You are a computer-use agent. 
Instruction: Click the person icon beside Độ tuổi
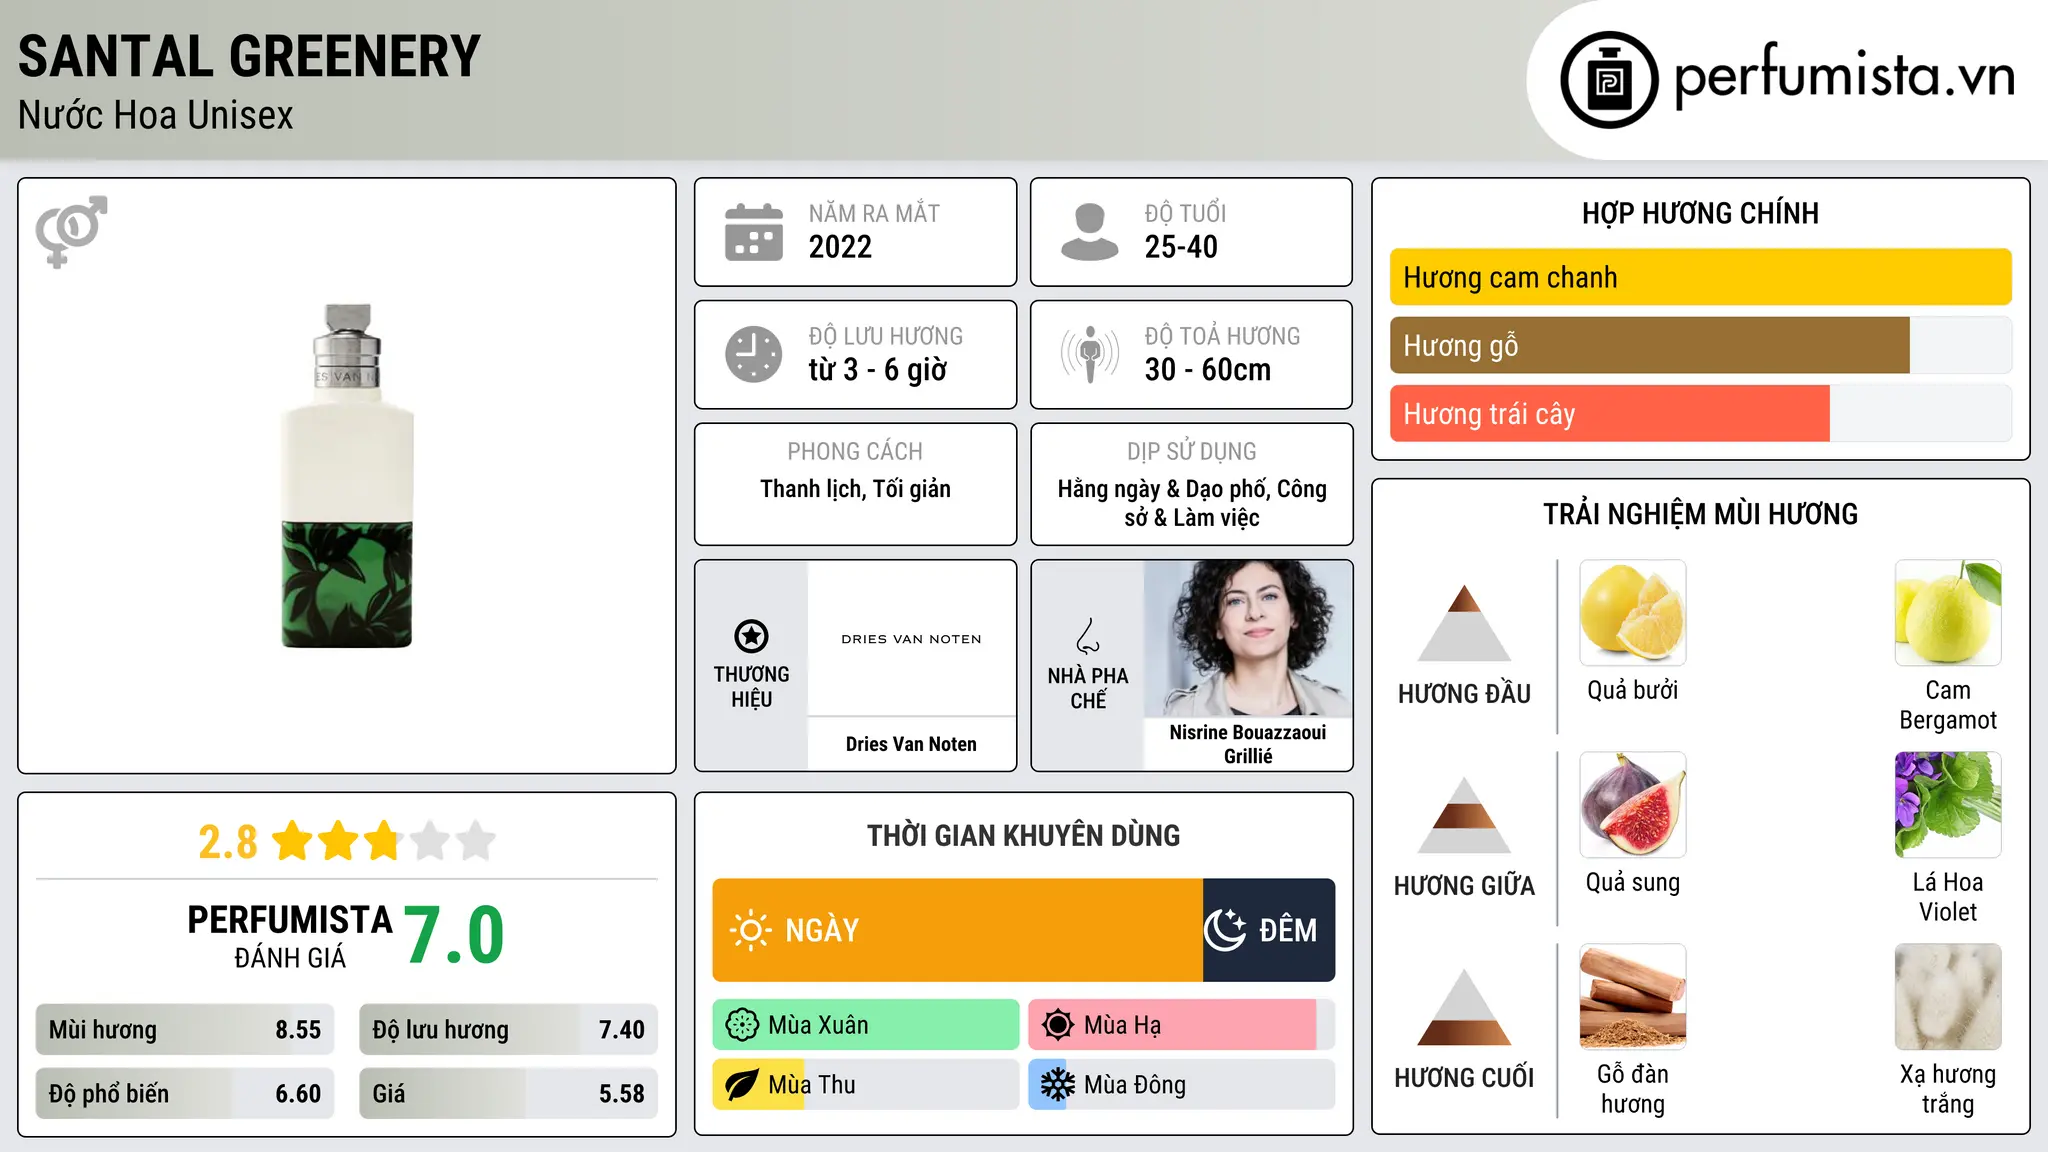pos(1090,232)
